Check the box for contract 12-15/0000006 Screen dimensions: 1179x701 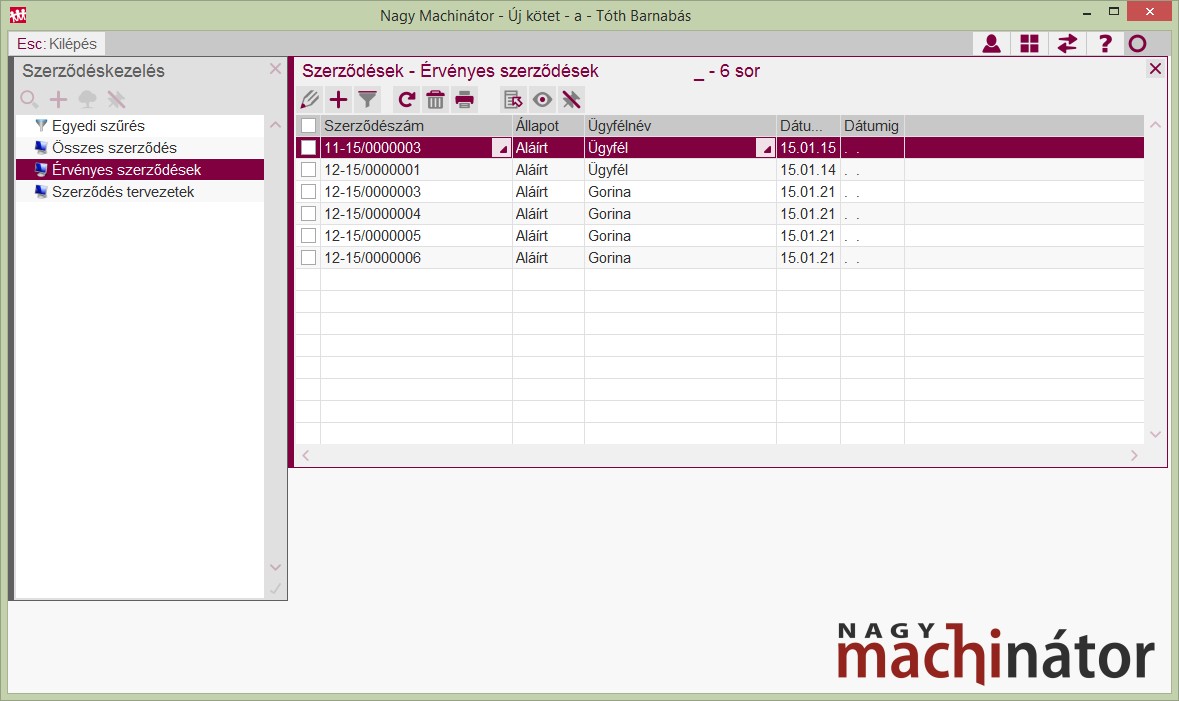pyautogui.click(x=308, y=257)
